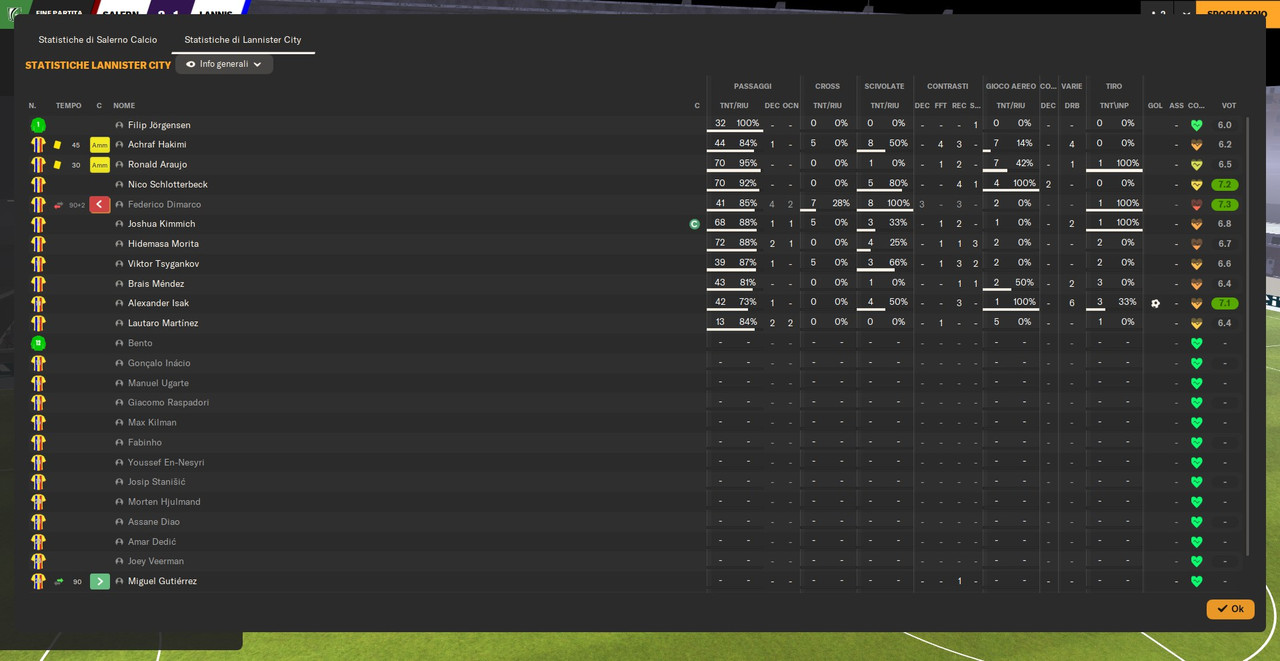1280x661 pixels.
Task: Open the Info generali view dropdown
Action: pos(224,64)
